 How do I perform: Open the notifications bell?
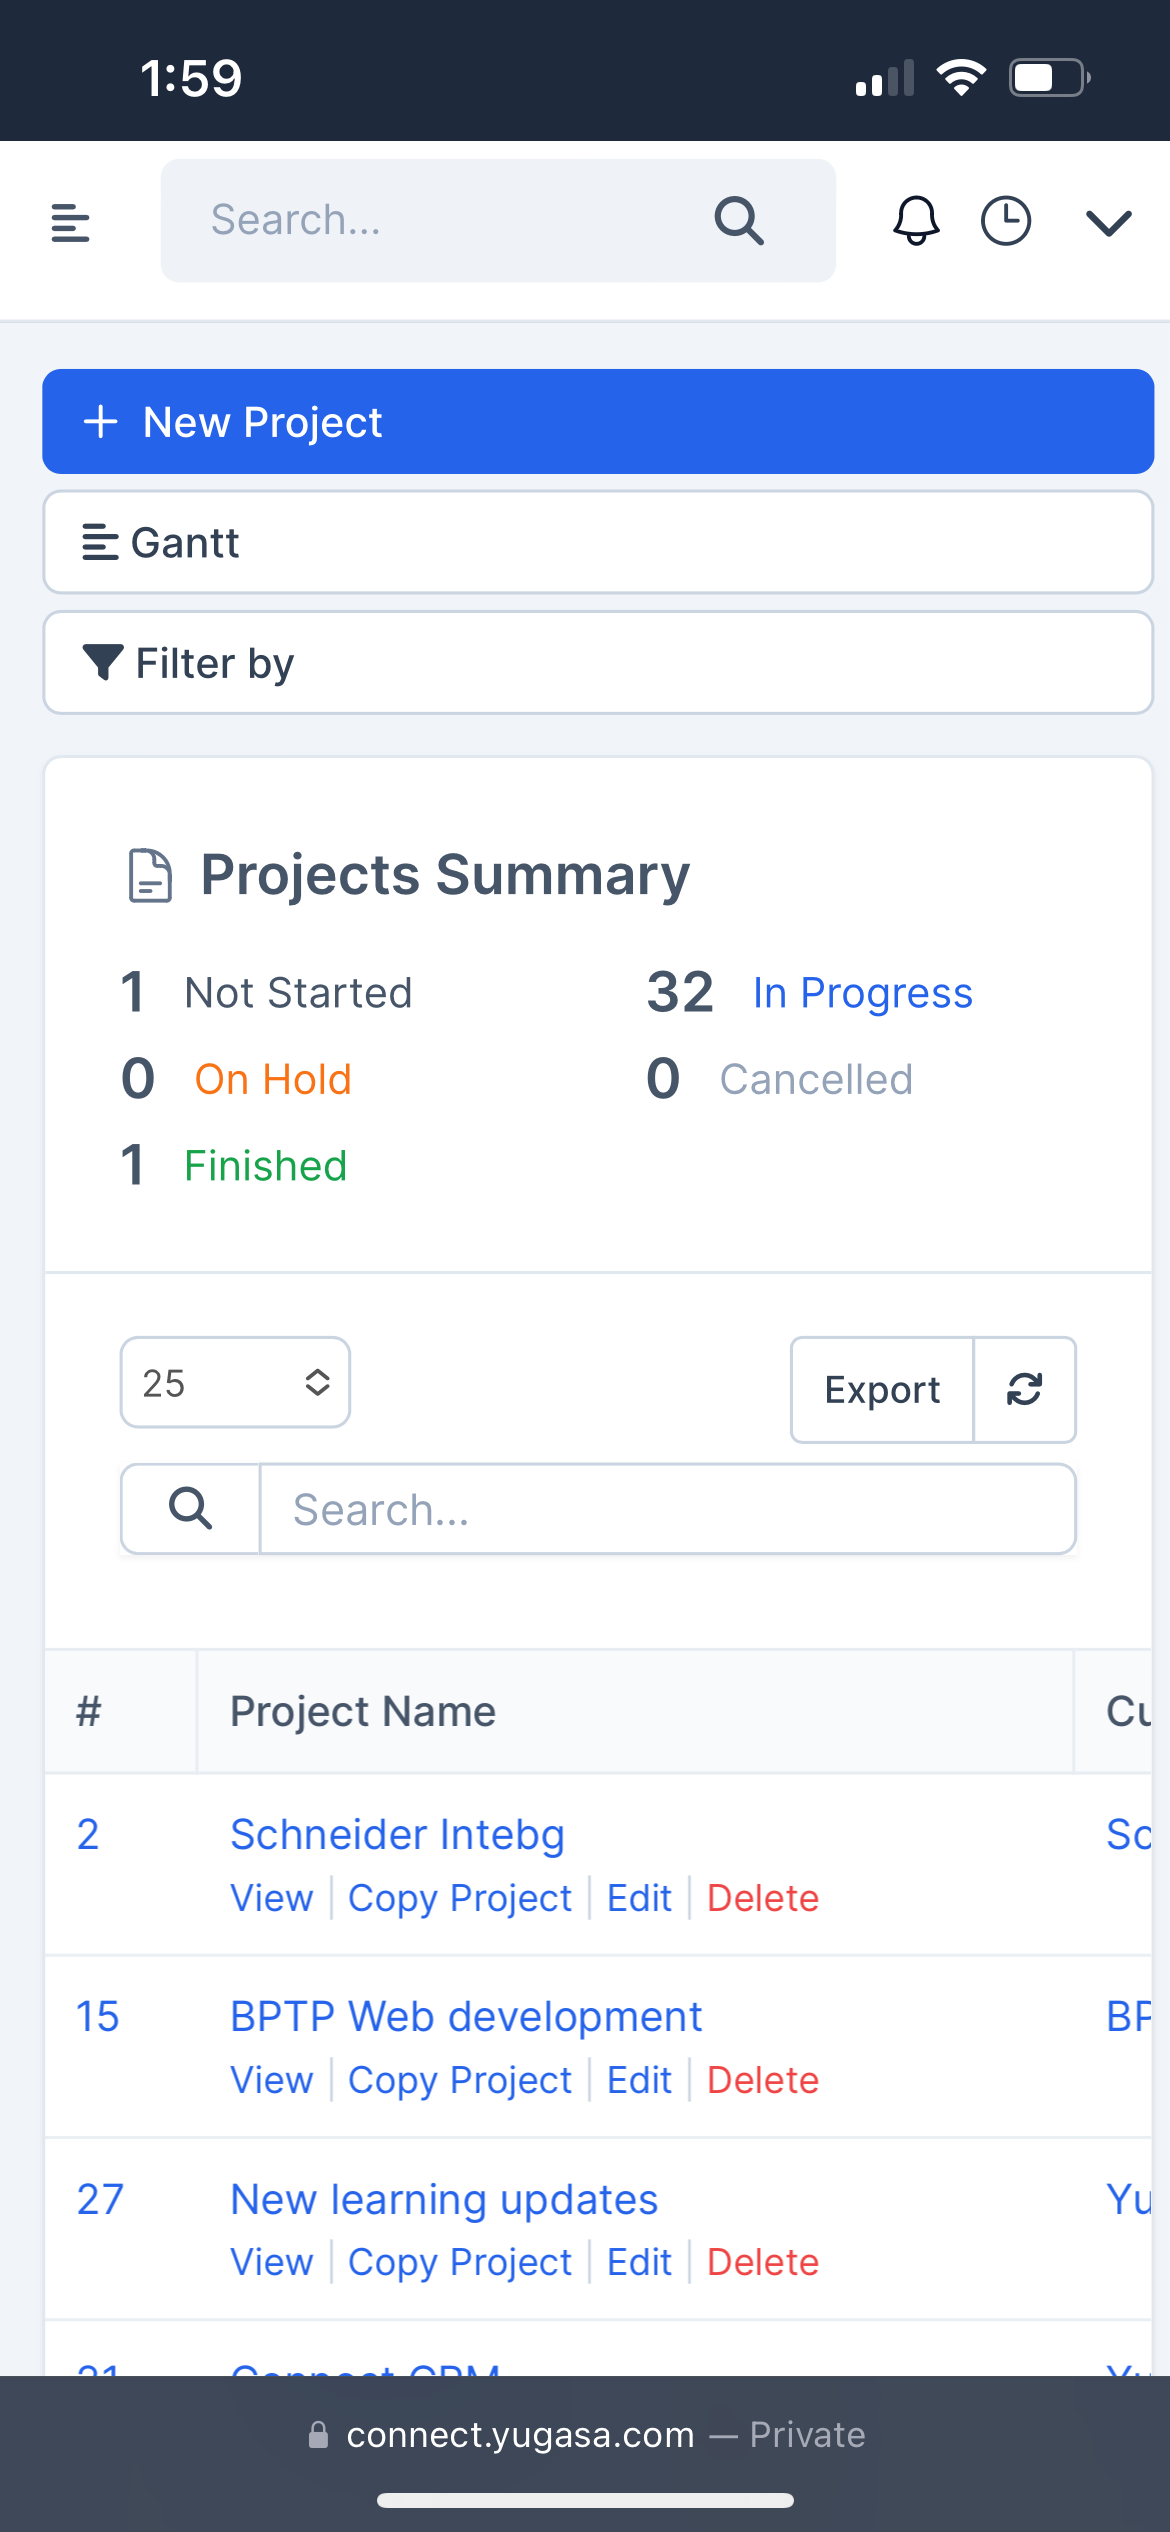tap(916, 221)
